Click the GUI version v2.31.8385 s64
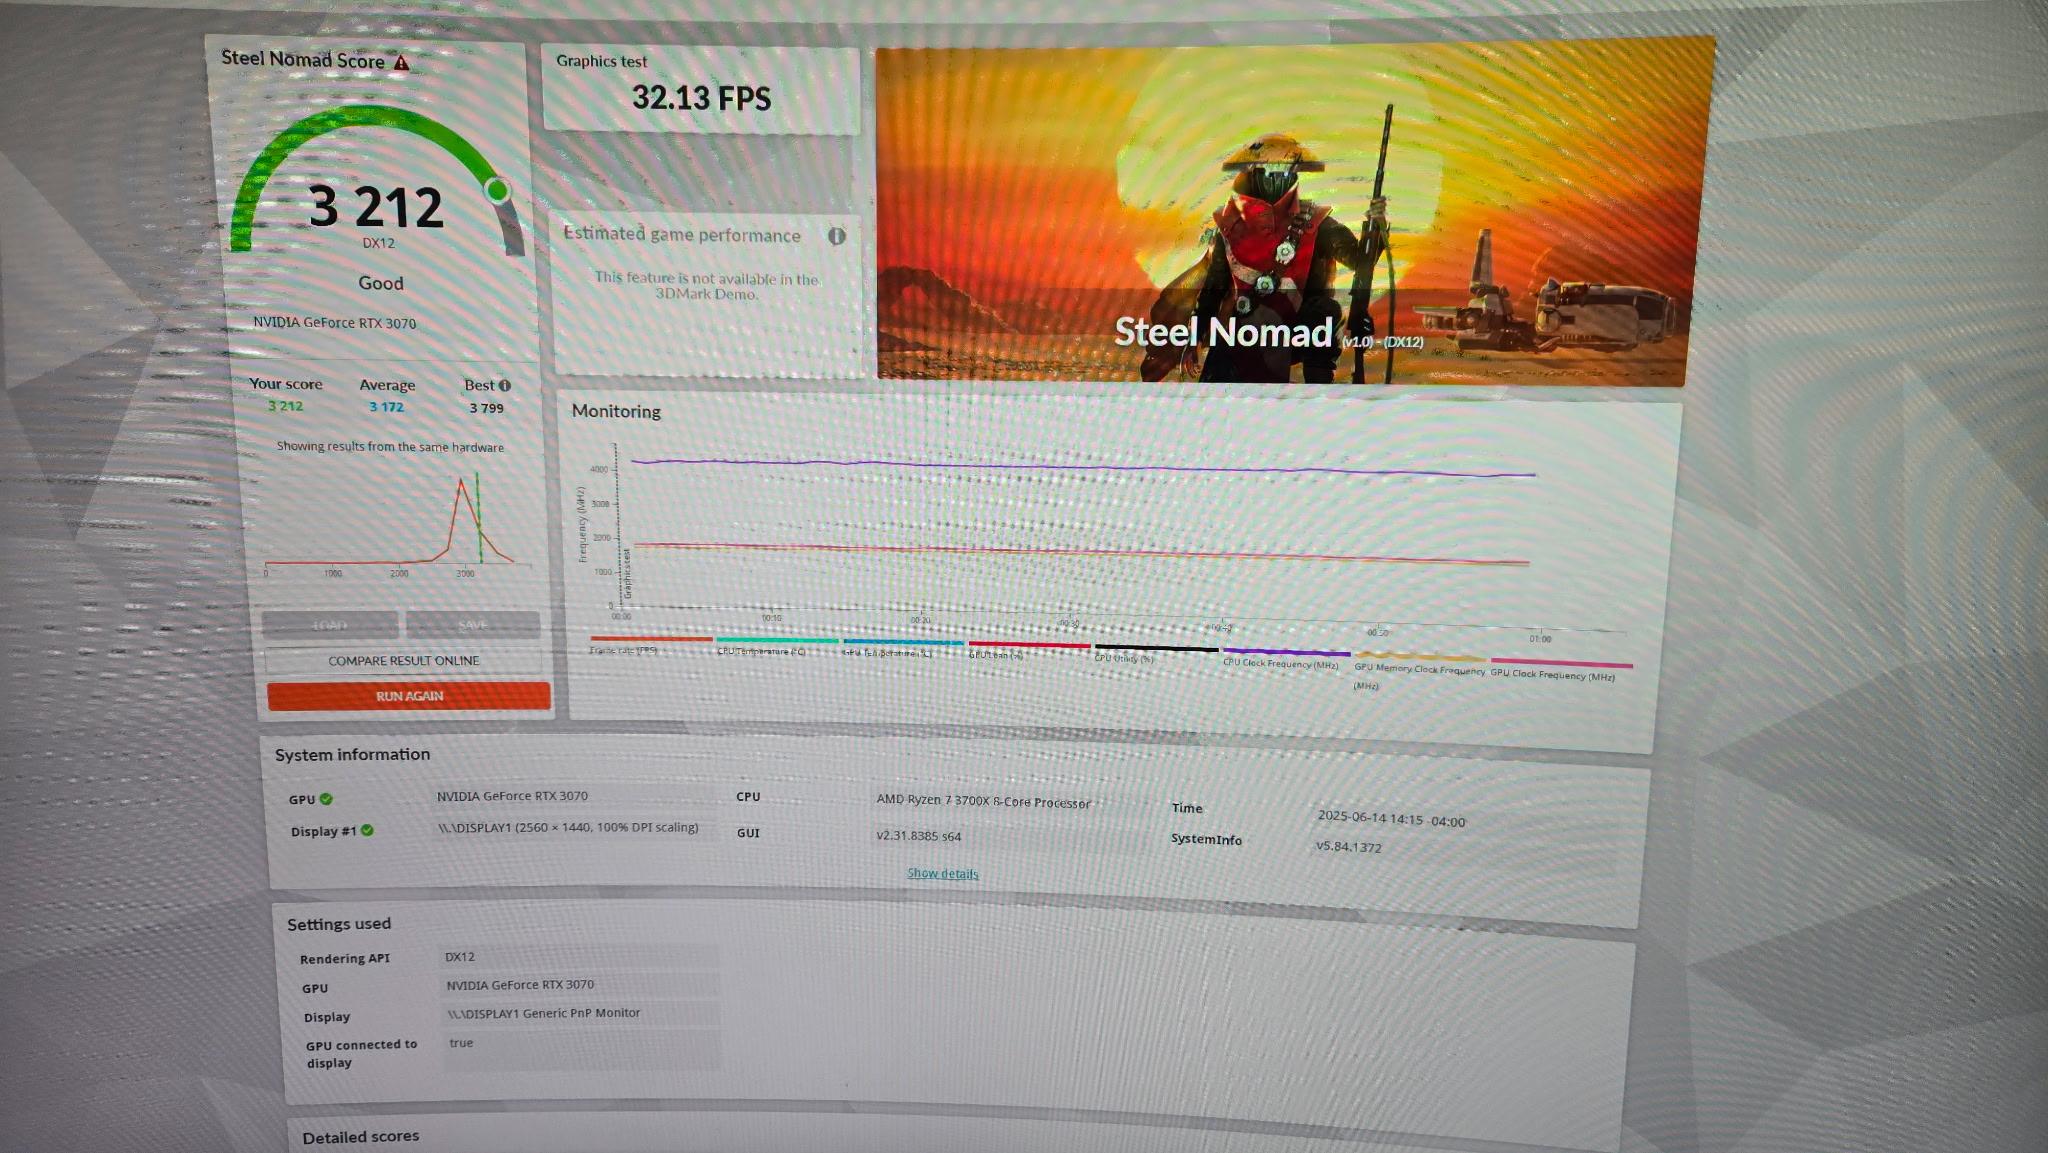 [918, 836]
